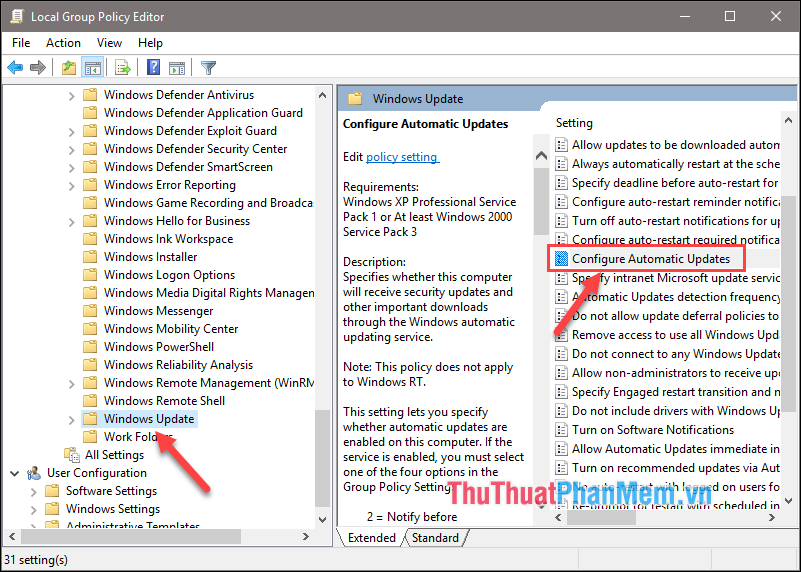801x572 pixels.
Task: Click settings list horizontal scrollbar right arrow
Action: click(x=771, y=517)
